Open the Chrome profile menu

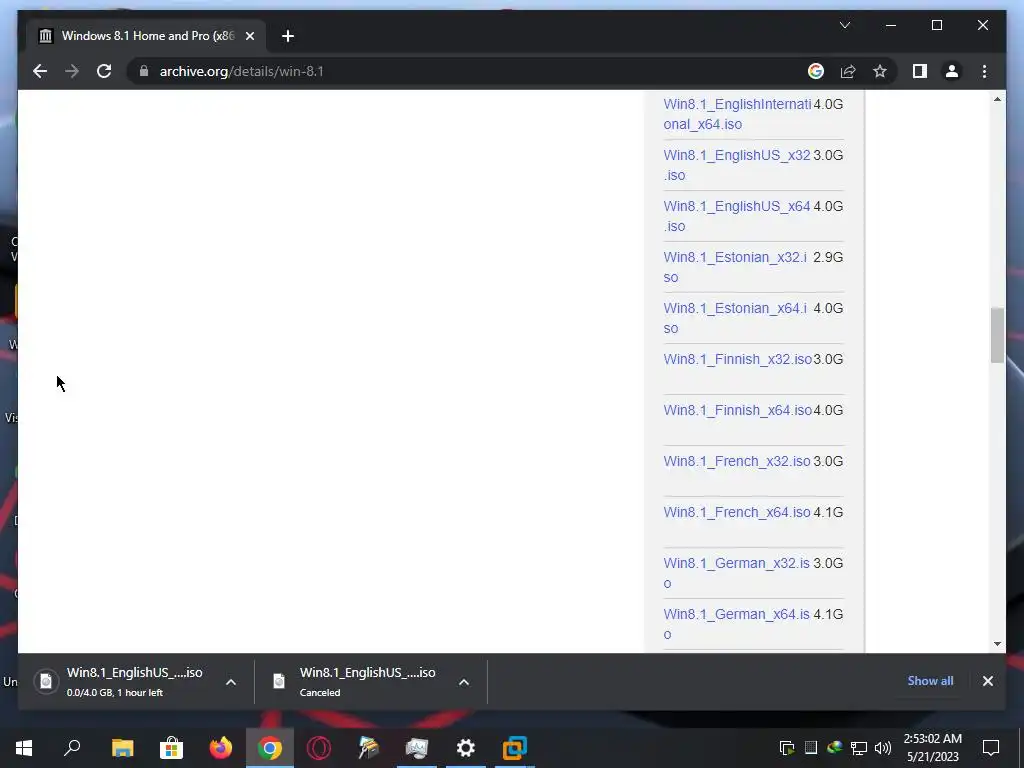(952, 71)
